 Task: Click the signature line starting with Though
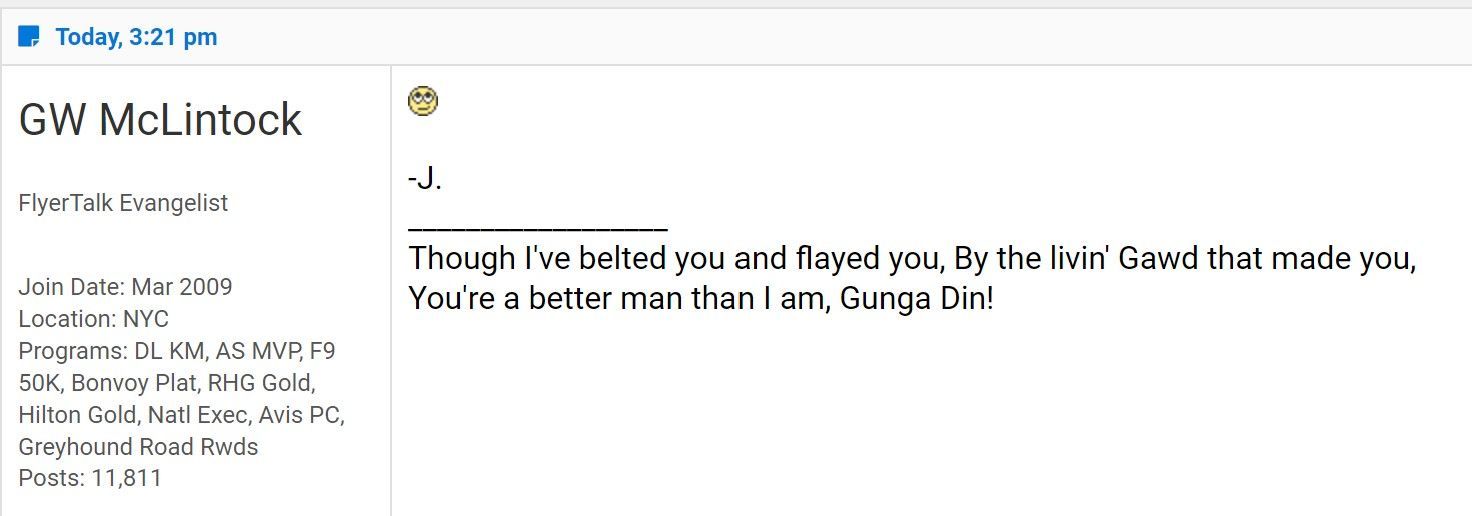point(912,258)
